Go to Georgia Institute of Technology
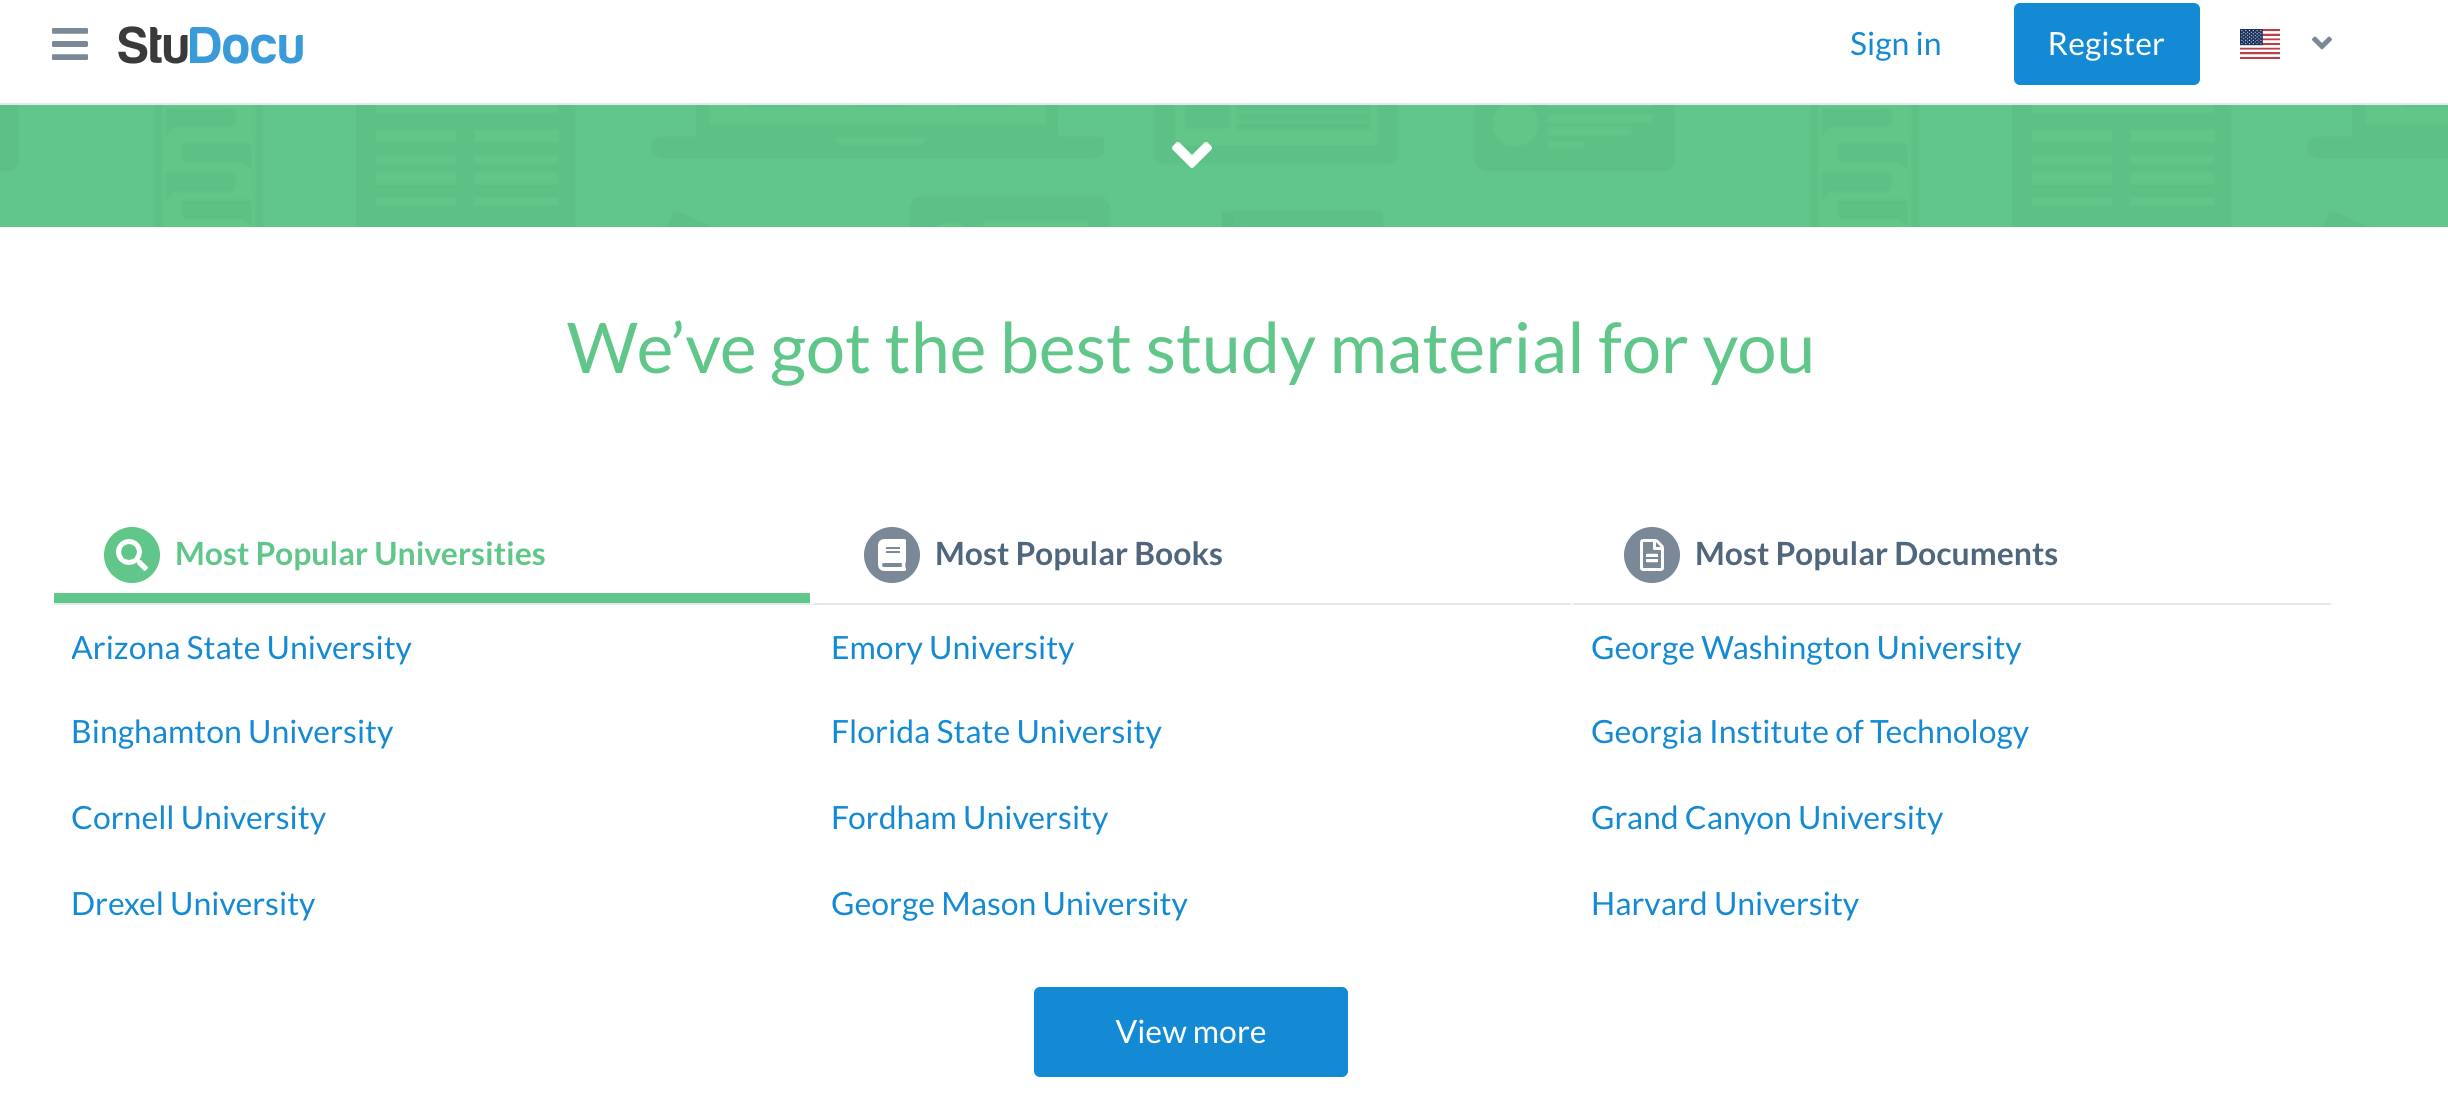 coord(1809,732)
